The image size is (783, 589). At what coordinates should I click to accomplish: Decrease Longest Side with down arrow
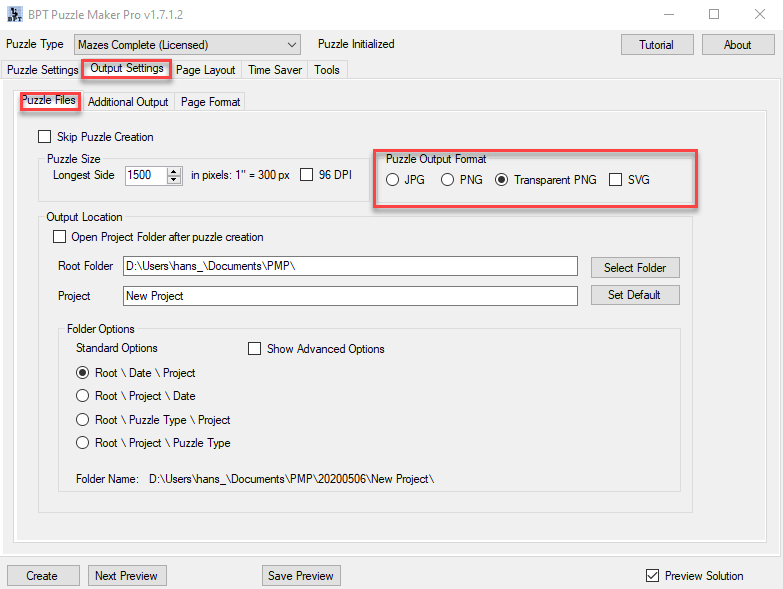[x=174, y=180]
